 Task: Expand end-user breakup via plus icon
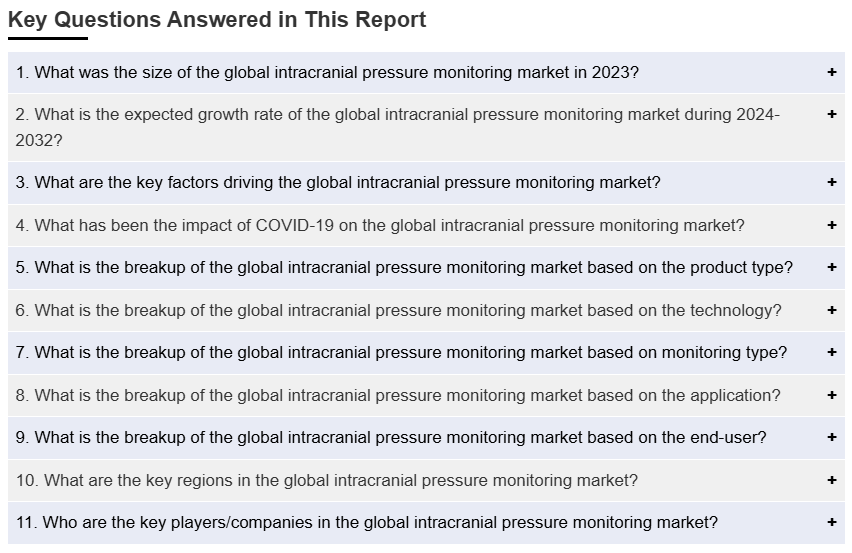tap(831, 437)
